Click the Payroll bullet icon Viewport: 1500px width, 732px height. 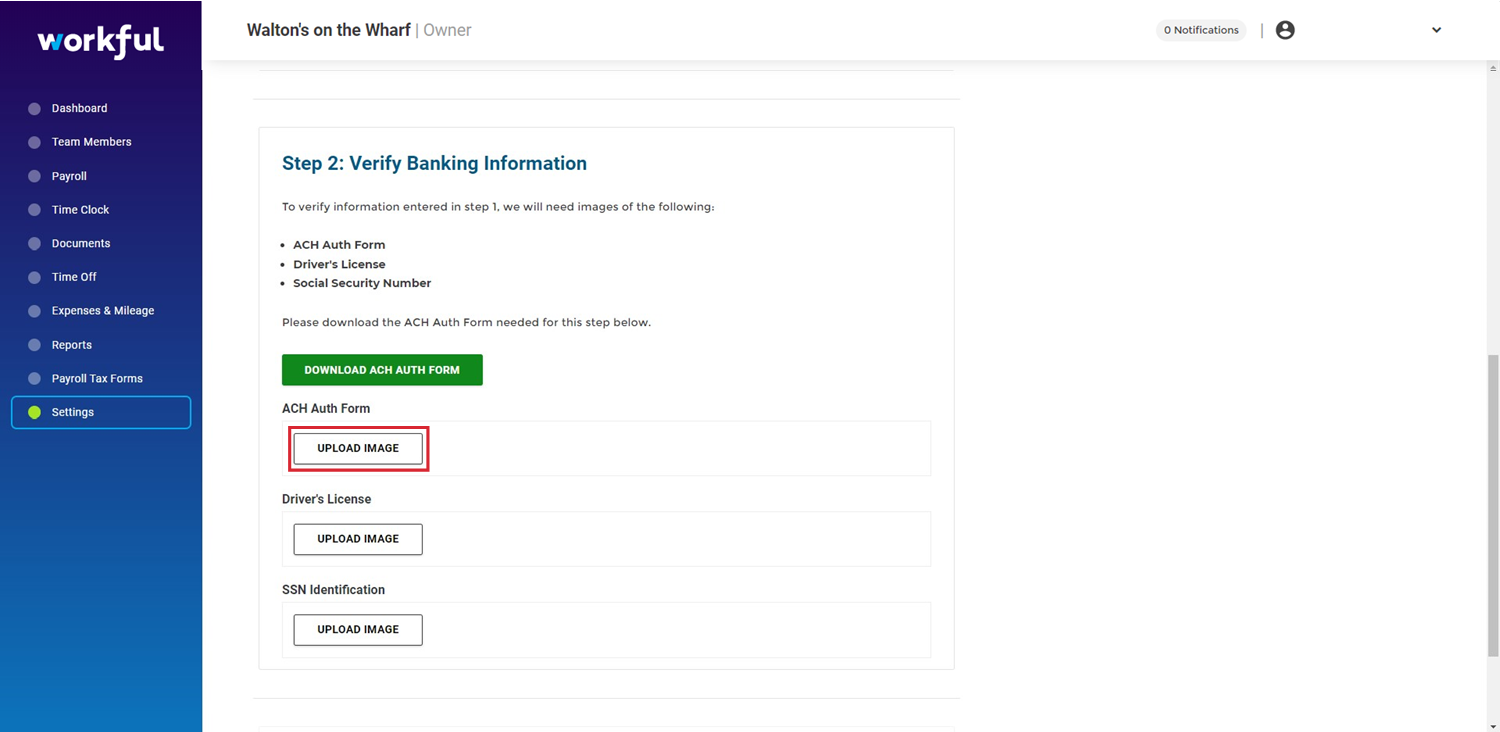pos(34,176)
